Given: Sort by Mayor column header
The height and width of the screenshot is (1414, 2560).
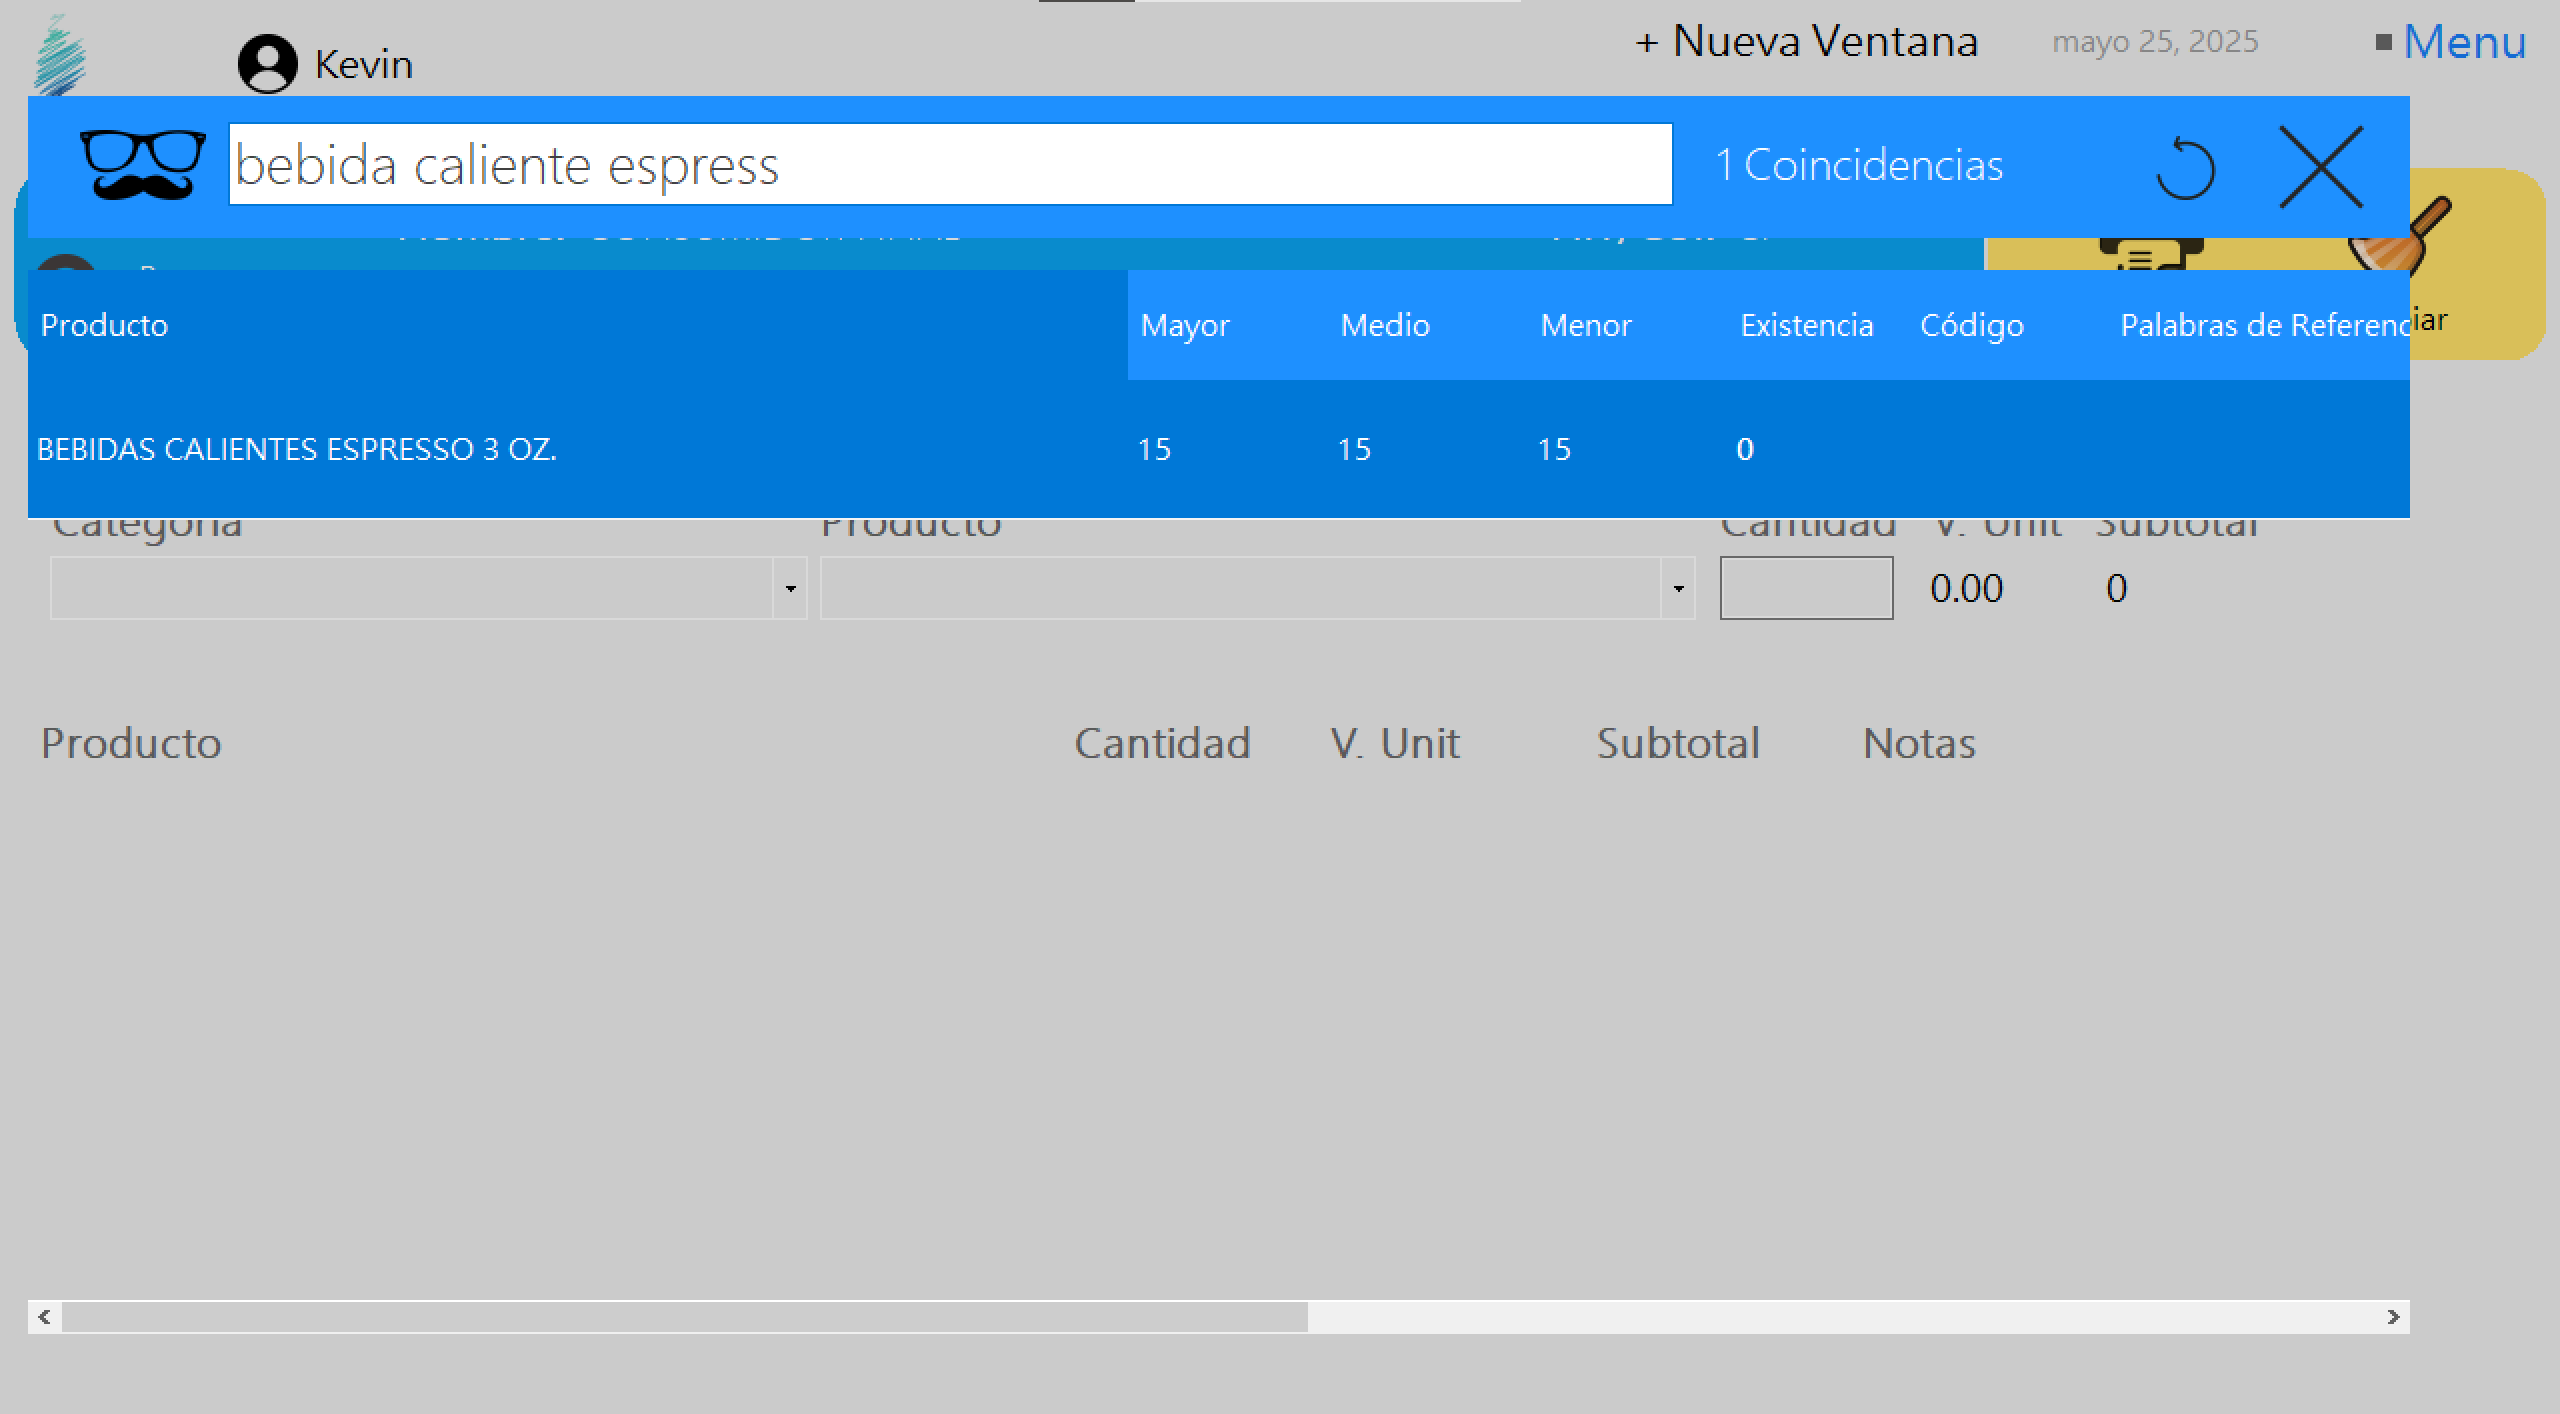Looking at the screenshot, I should click(1185, 325).
